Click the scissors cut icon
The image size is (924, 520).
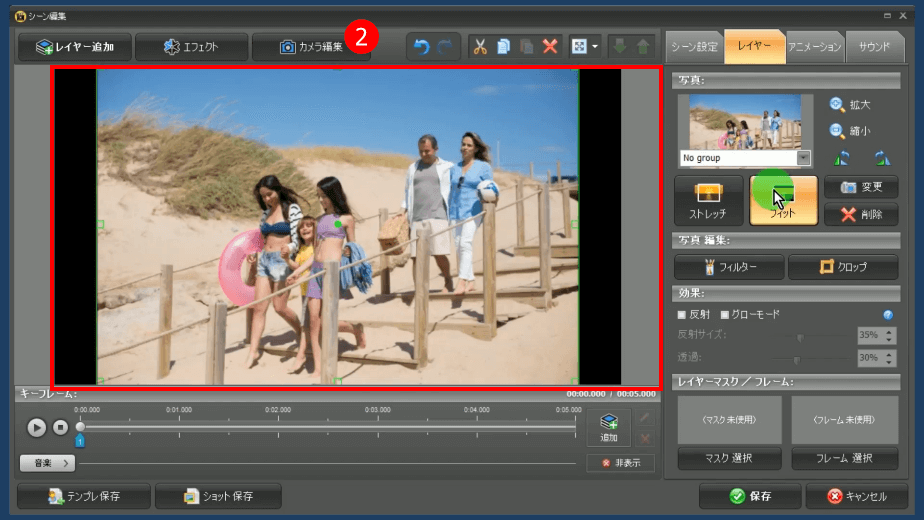point(480,46)
